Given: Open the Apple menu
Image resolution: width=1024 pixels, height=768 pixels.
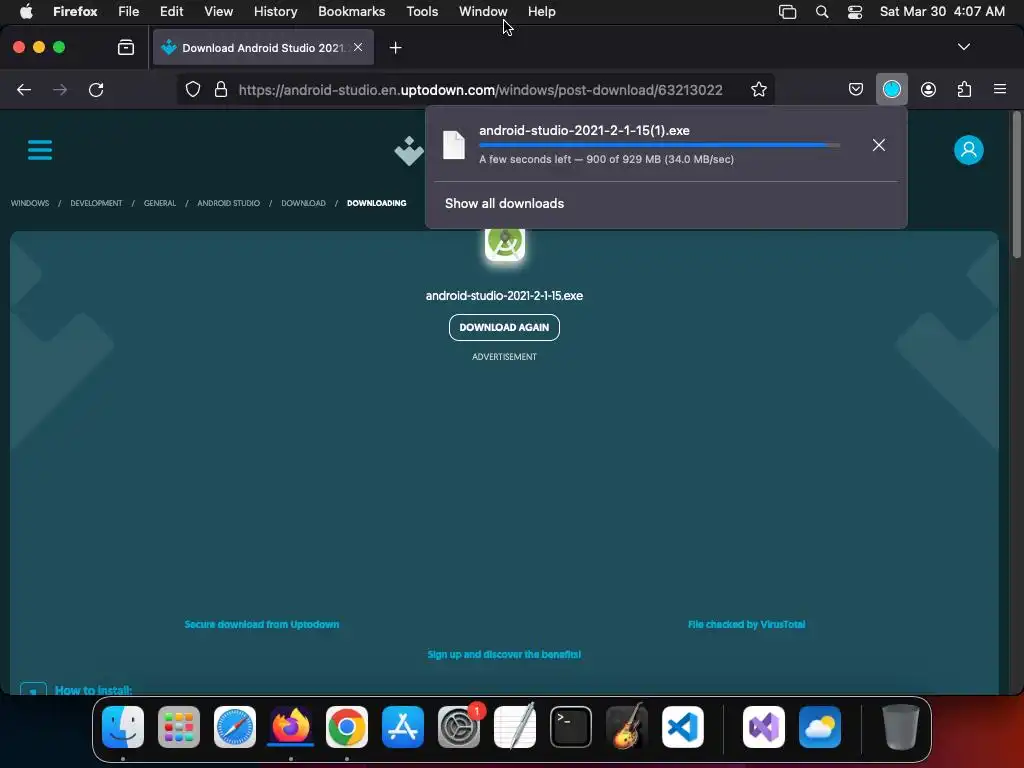Looking at the screenshot, I should (26, 12).
